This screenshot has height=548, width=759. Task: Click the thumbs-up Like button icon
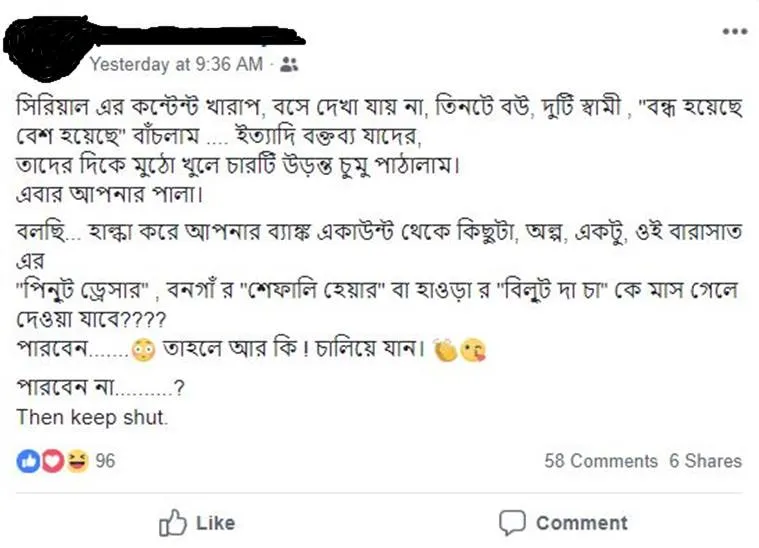tap(173, 523)
